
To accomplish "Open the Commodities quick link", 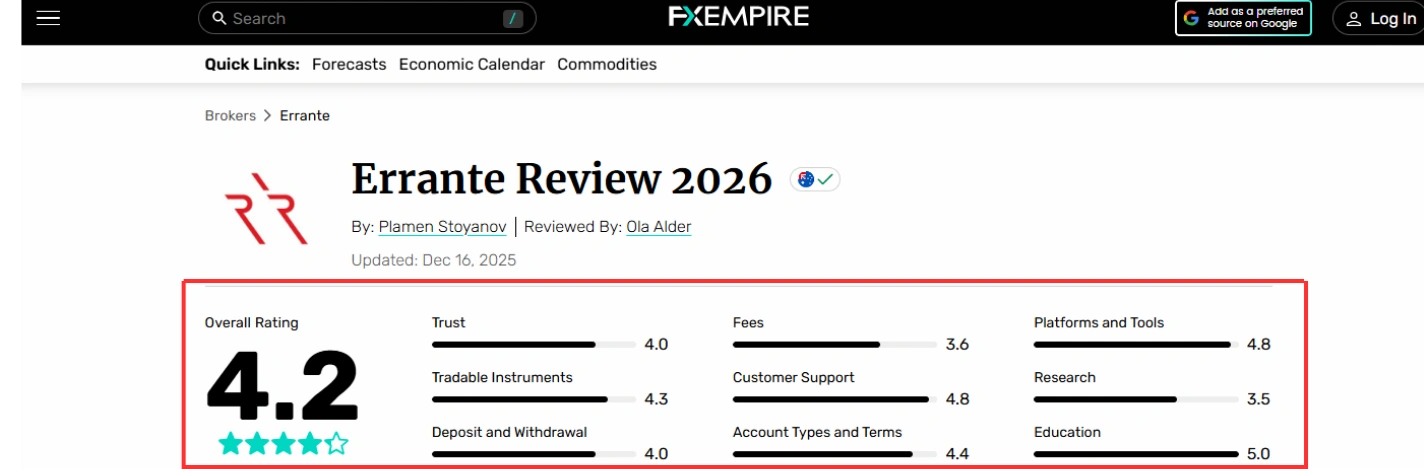I will coord(607,64).
